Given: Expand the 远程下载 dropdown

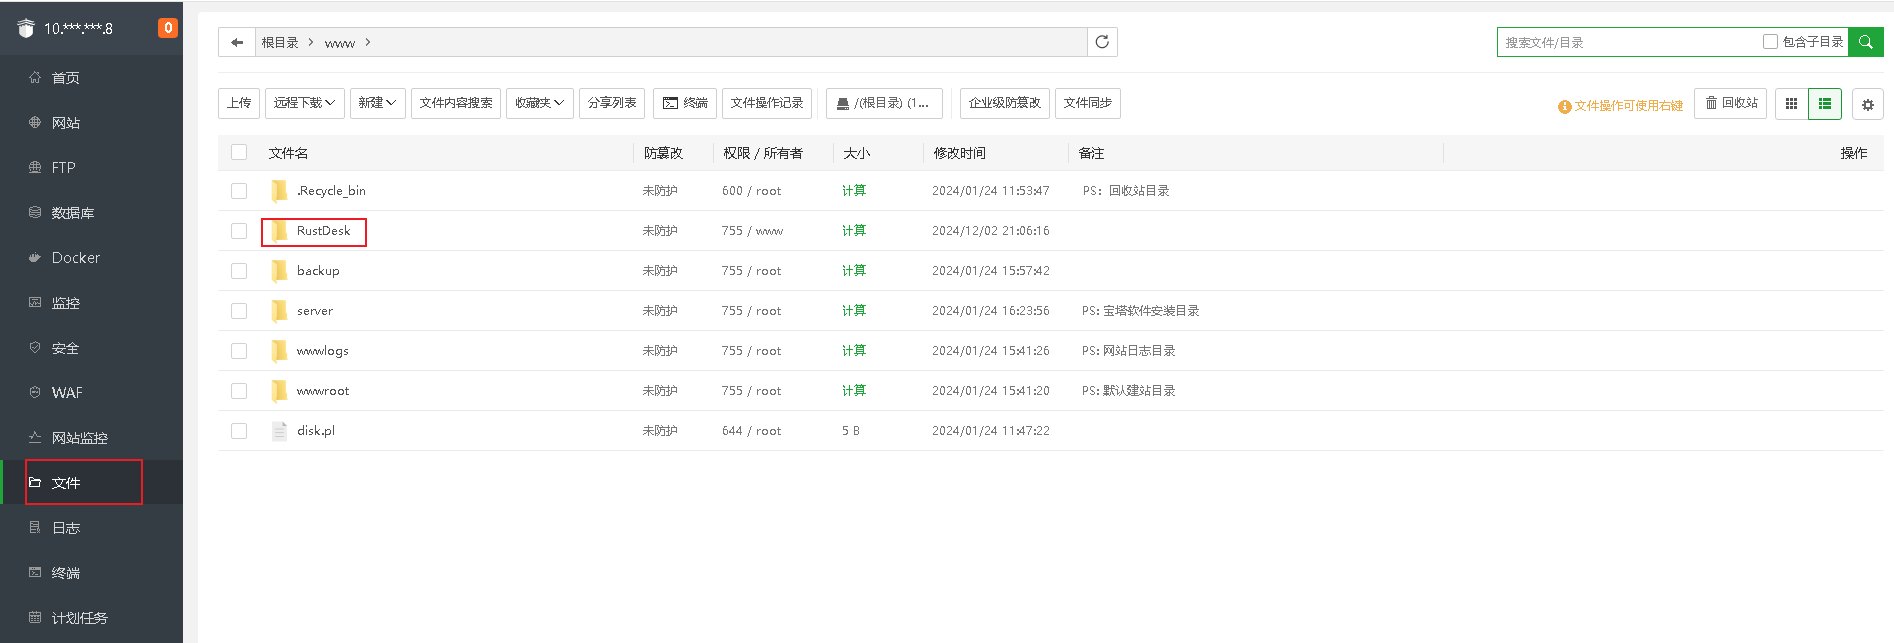Looking at the screenshot, I should tap(304, 103).
